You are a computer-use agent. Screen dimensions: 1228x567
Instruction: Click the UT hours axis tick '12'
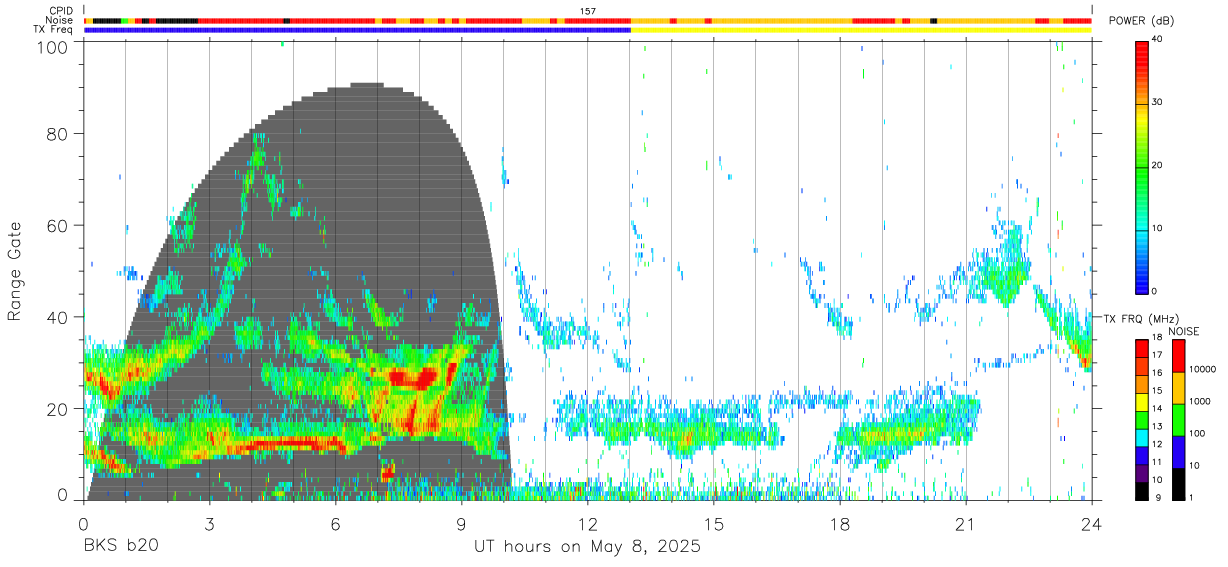coord(587,523)
